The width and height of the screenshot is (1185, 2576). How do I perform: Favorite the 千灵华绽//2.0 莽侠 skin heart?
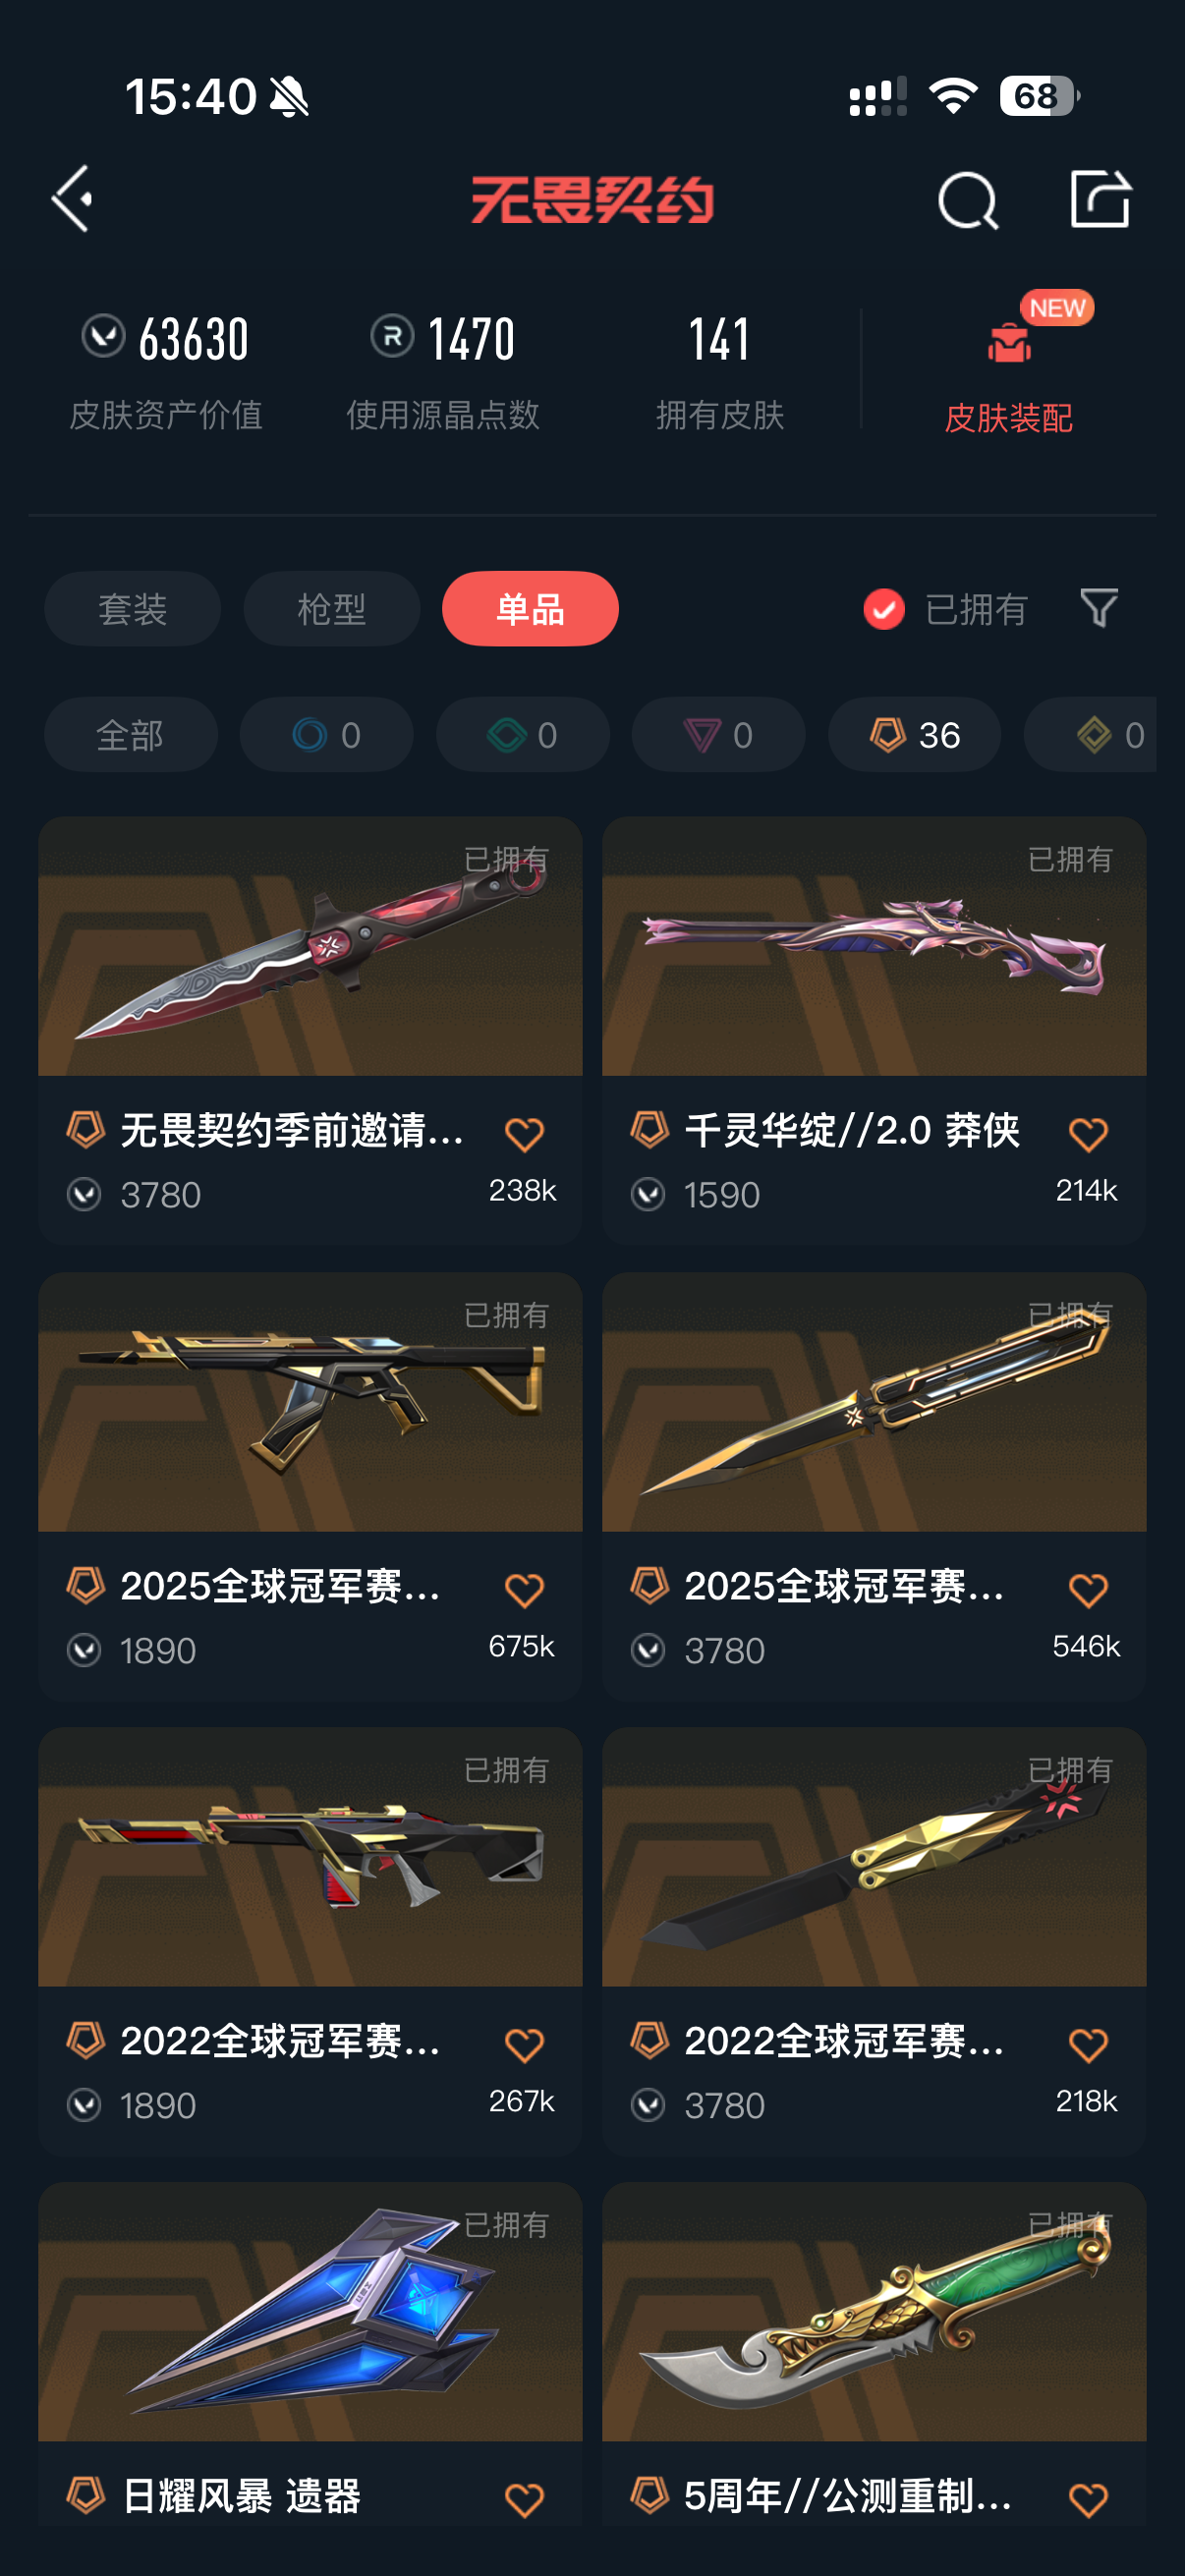(1087, 1135)
